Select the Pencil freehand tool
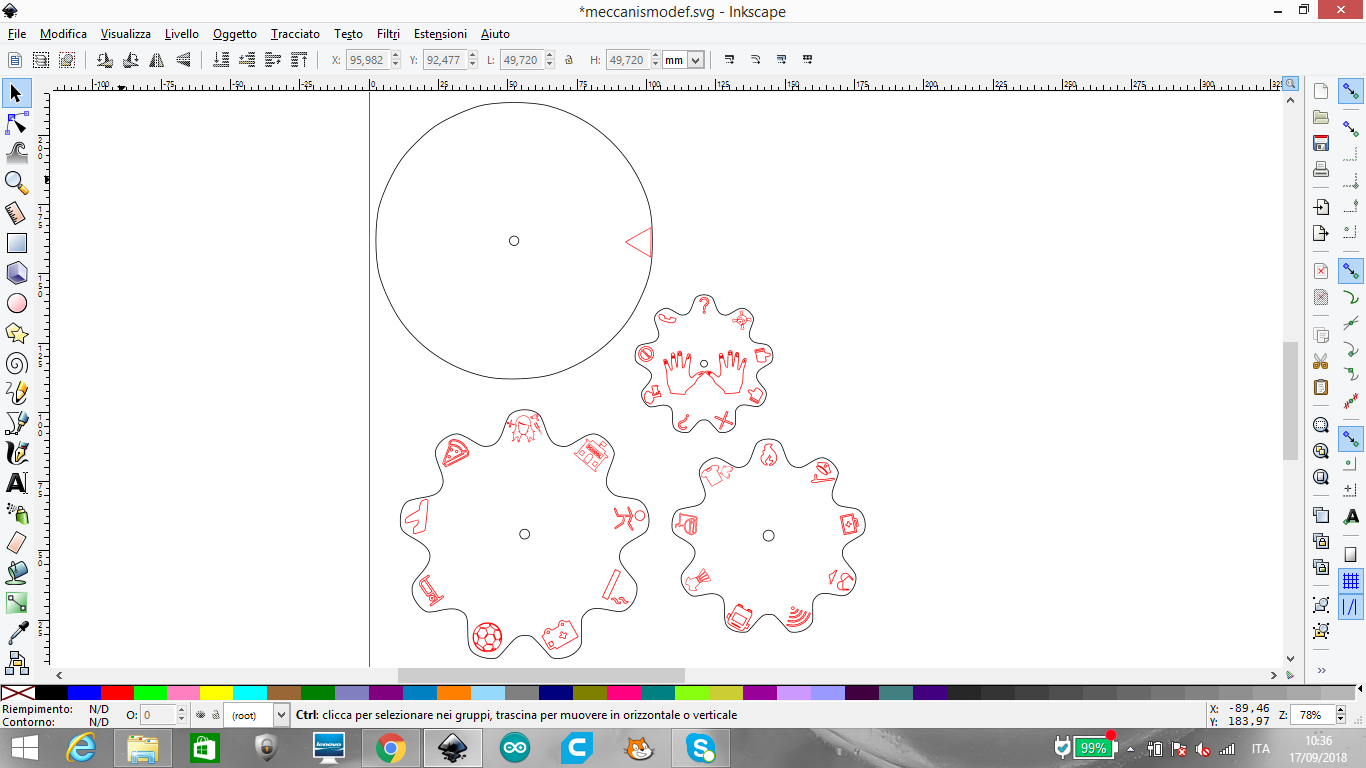1366x768 pixels. point(16,393)
